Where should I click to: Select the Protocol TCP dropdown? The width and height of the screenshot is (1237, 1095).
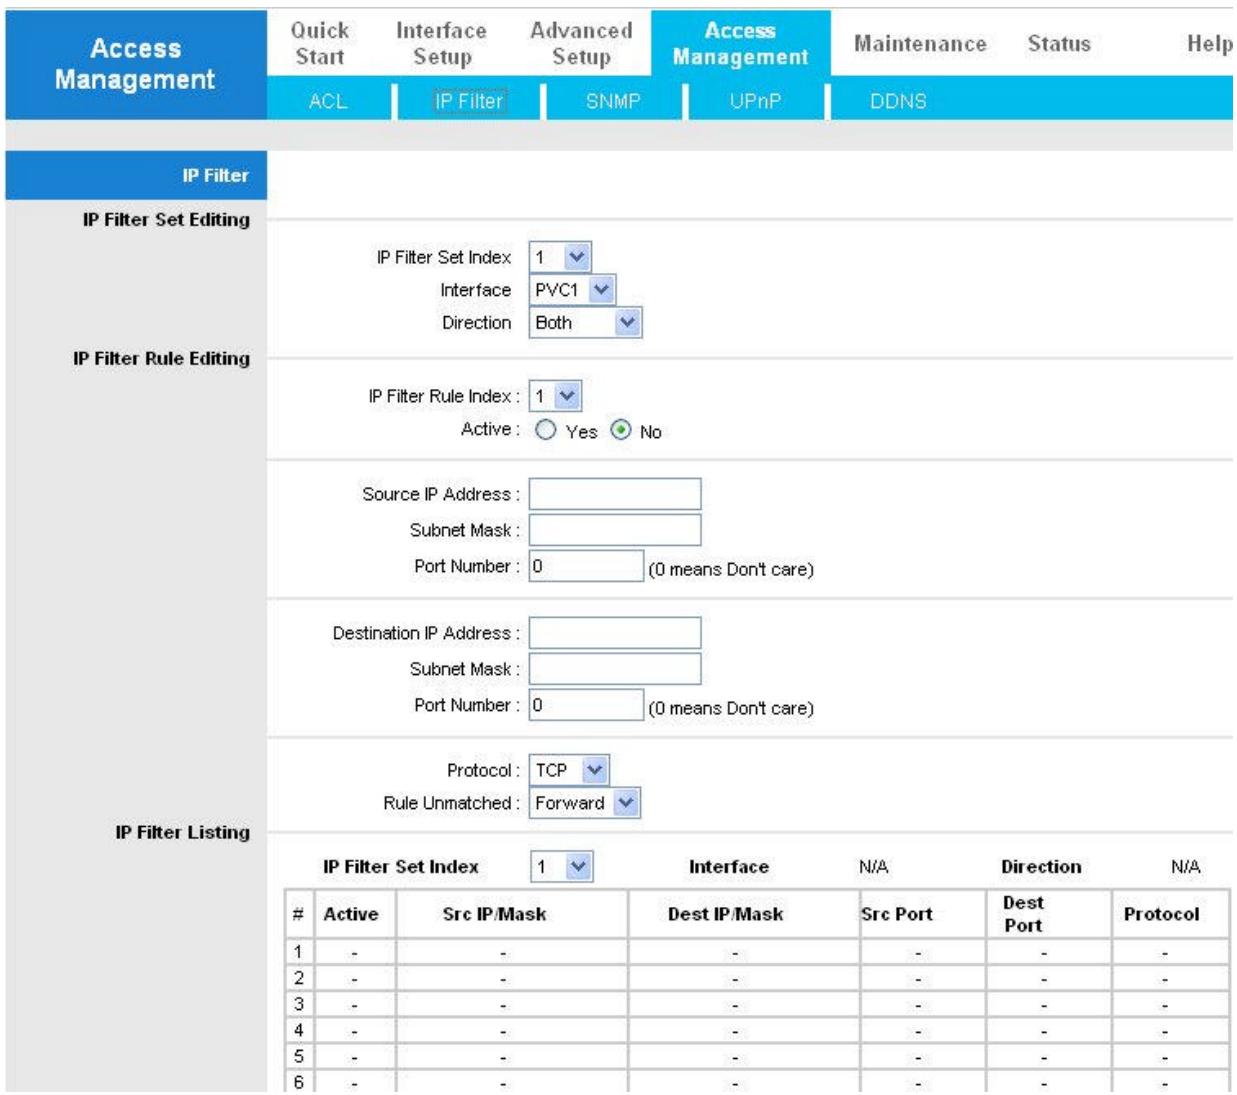click(x=569, y=770)
